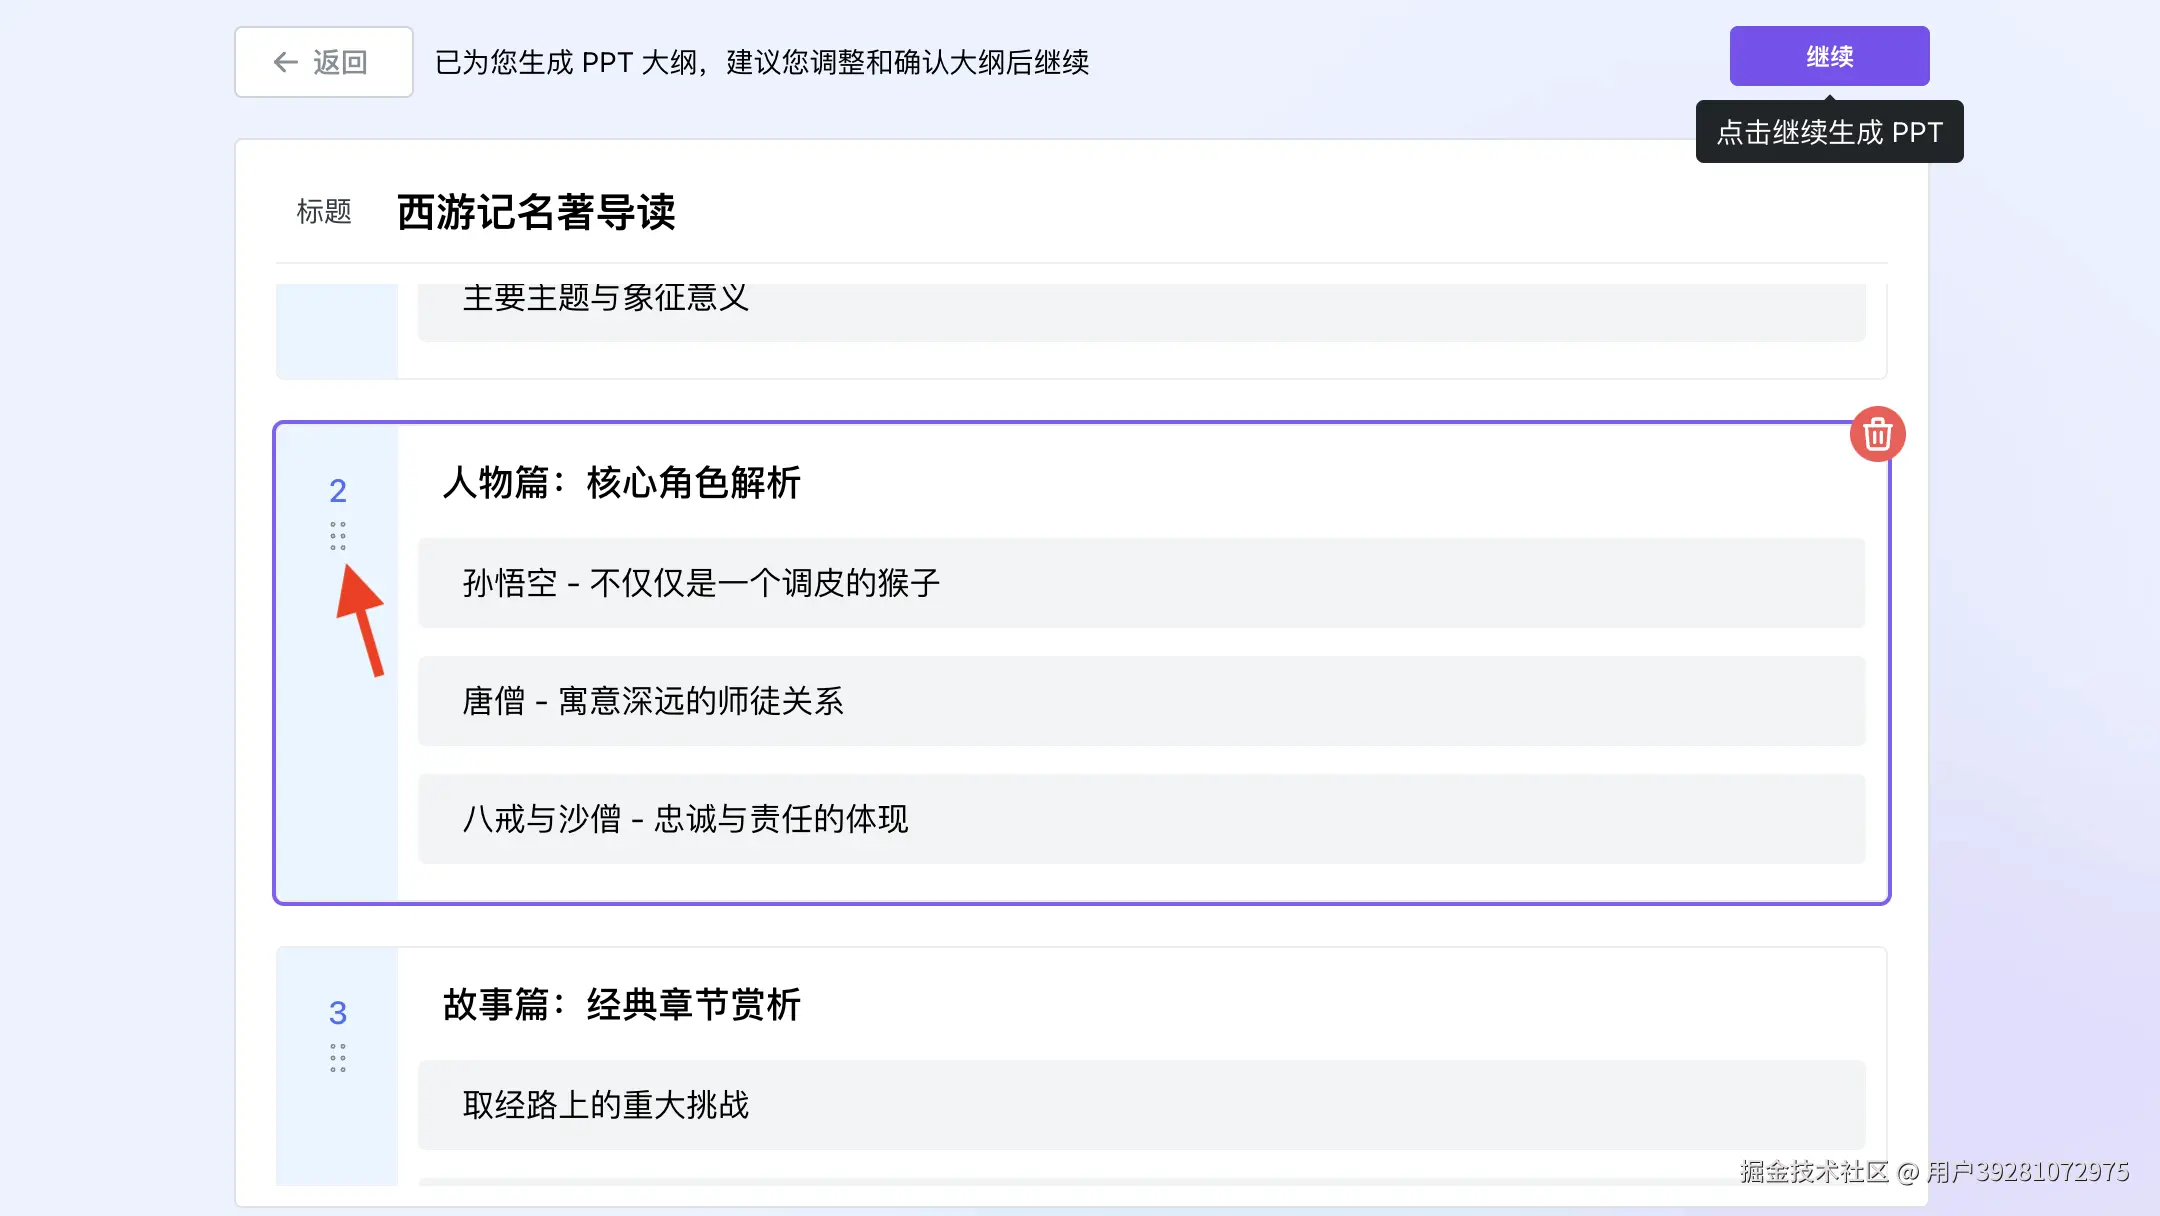
Task: Click the red trash delete icon
Action: tap(1877, 434)
